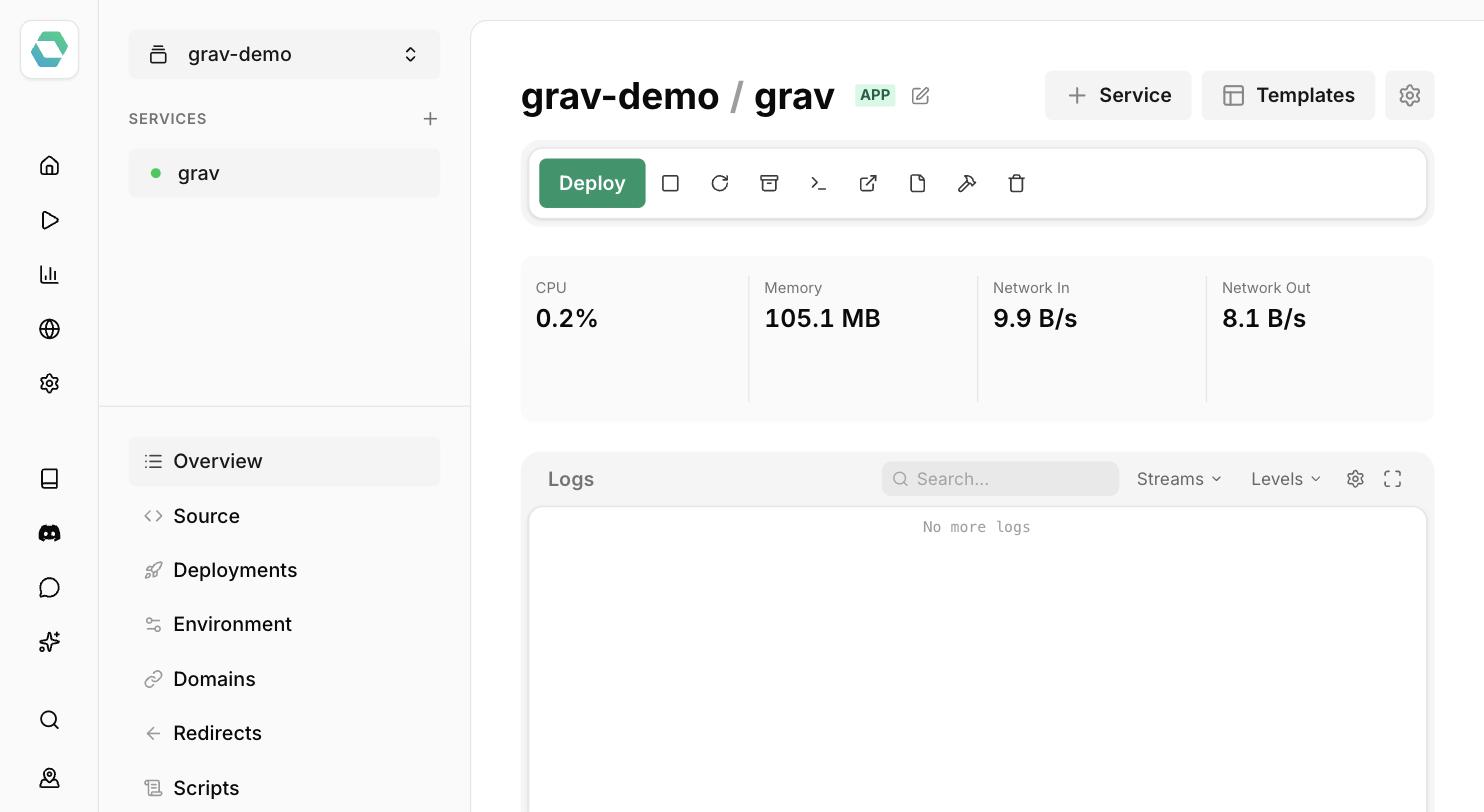Navigate to Domains
Image resolution: width=1484 pixels, height=812 pixels.
tap(284, 679)
